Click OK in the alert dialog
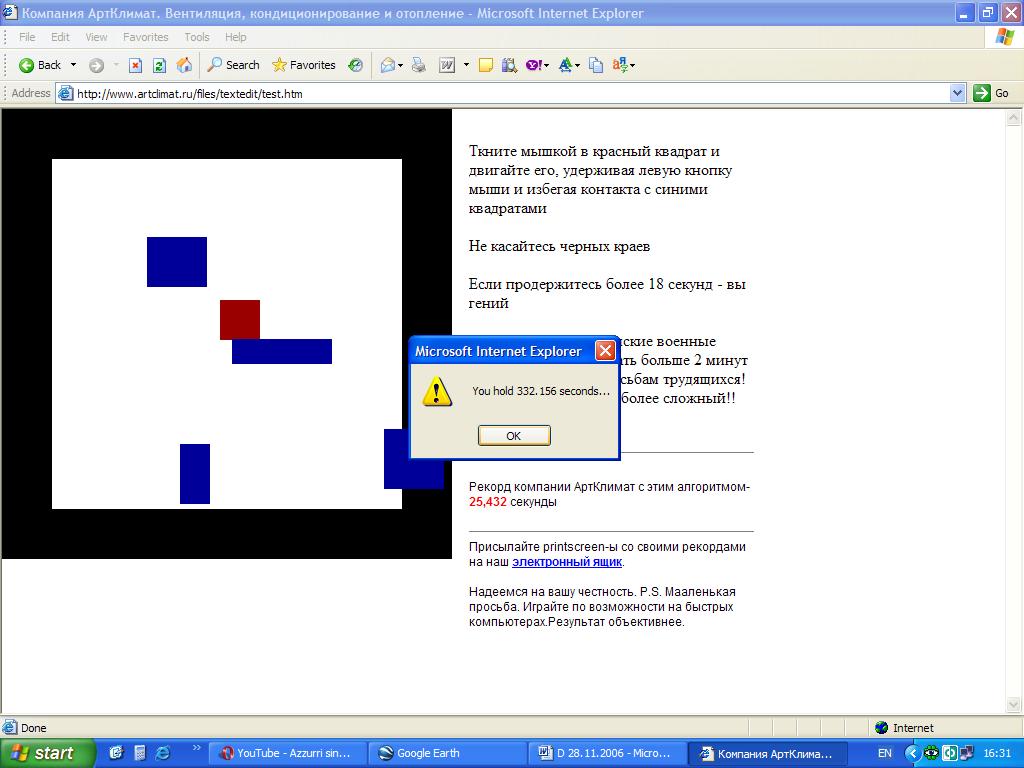Image resolution: width=1024 pixels, height=768 pixels. 514,436
